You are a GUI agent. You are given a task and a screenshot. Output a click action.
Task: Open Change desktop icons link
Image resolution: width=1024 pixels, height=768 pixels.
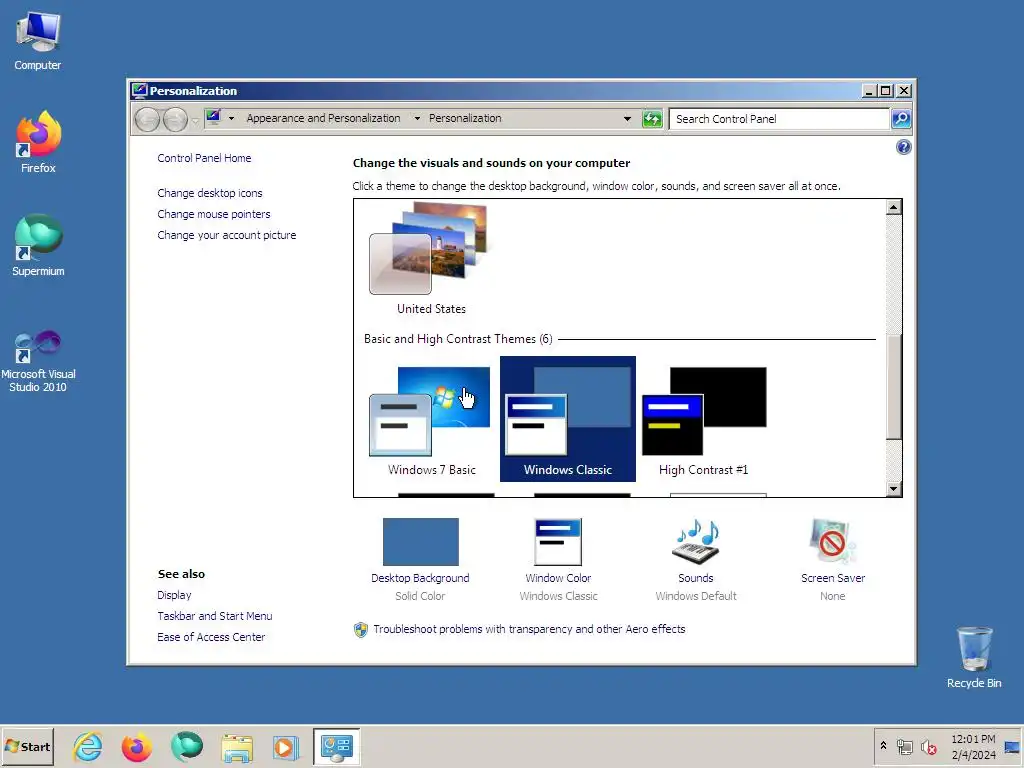click(x=210, y=193)
